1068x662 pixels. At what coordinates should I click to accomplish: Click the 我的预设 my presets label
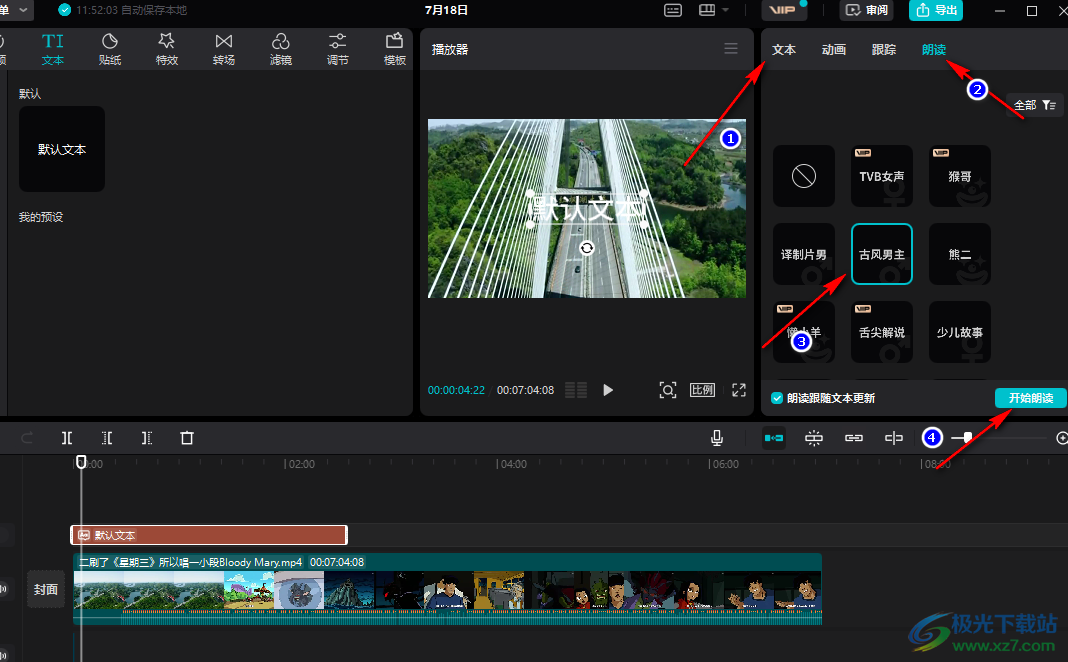click(x=41, y=217)
